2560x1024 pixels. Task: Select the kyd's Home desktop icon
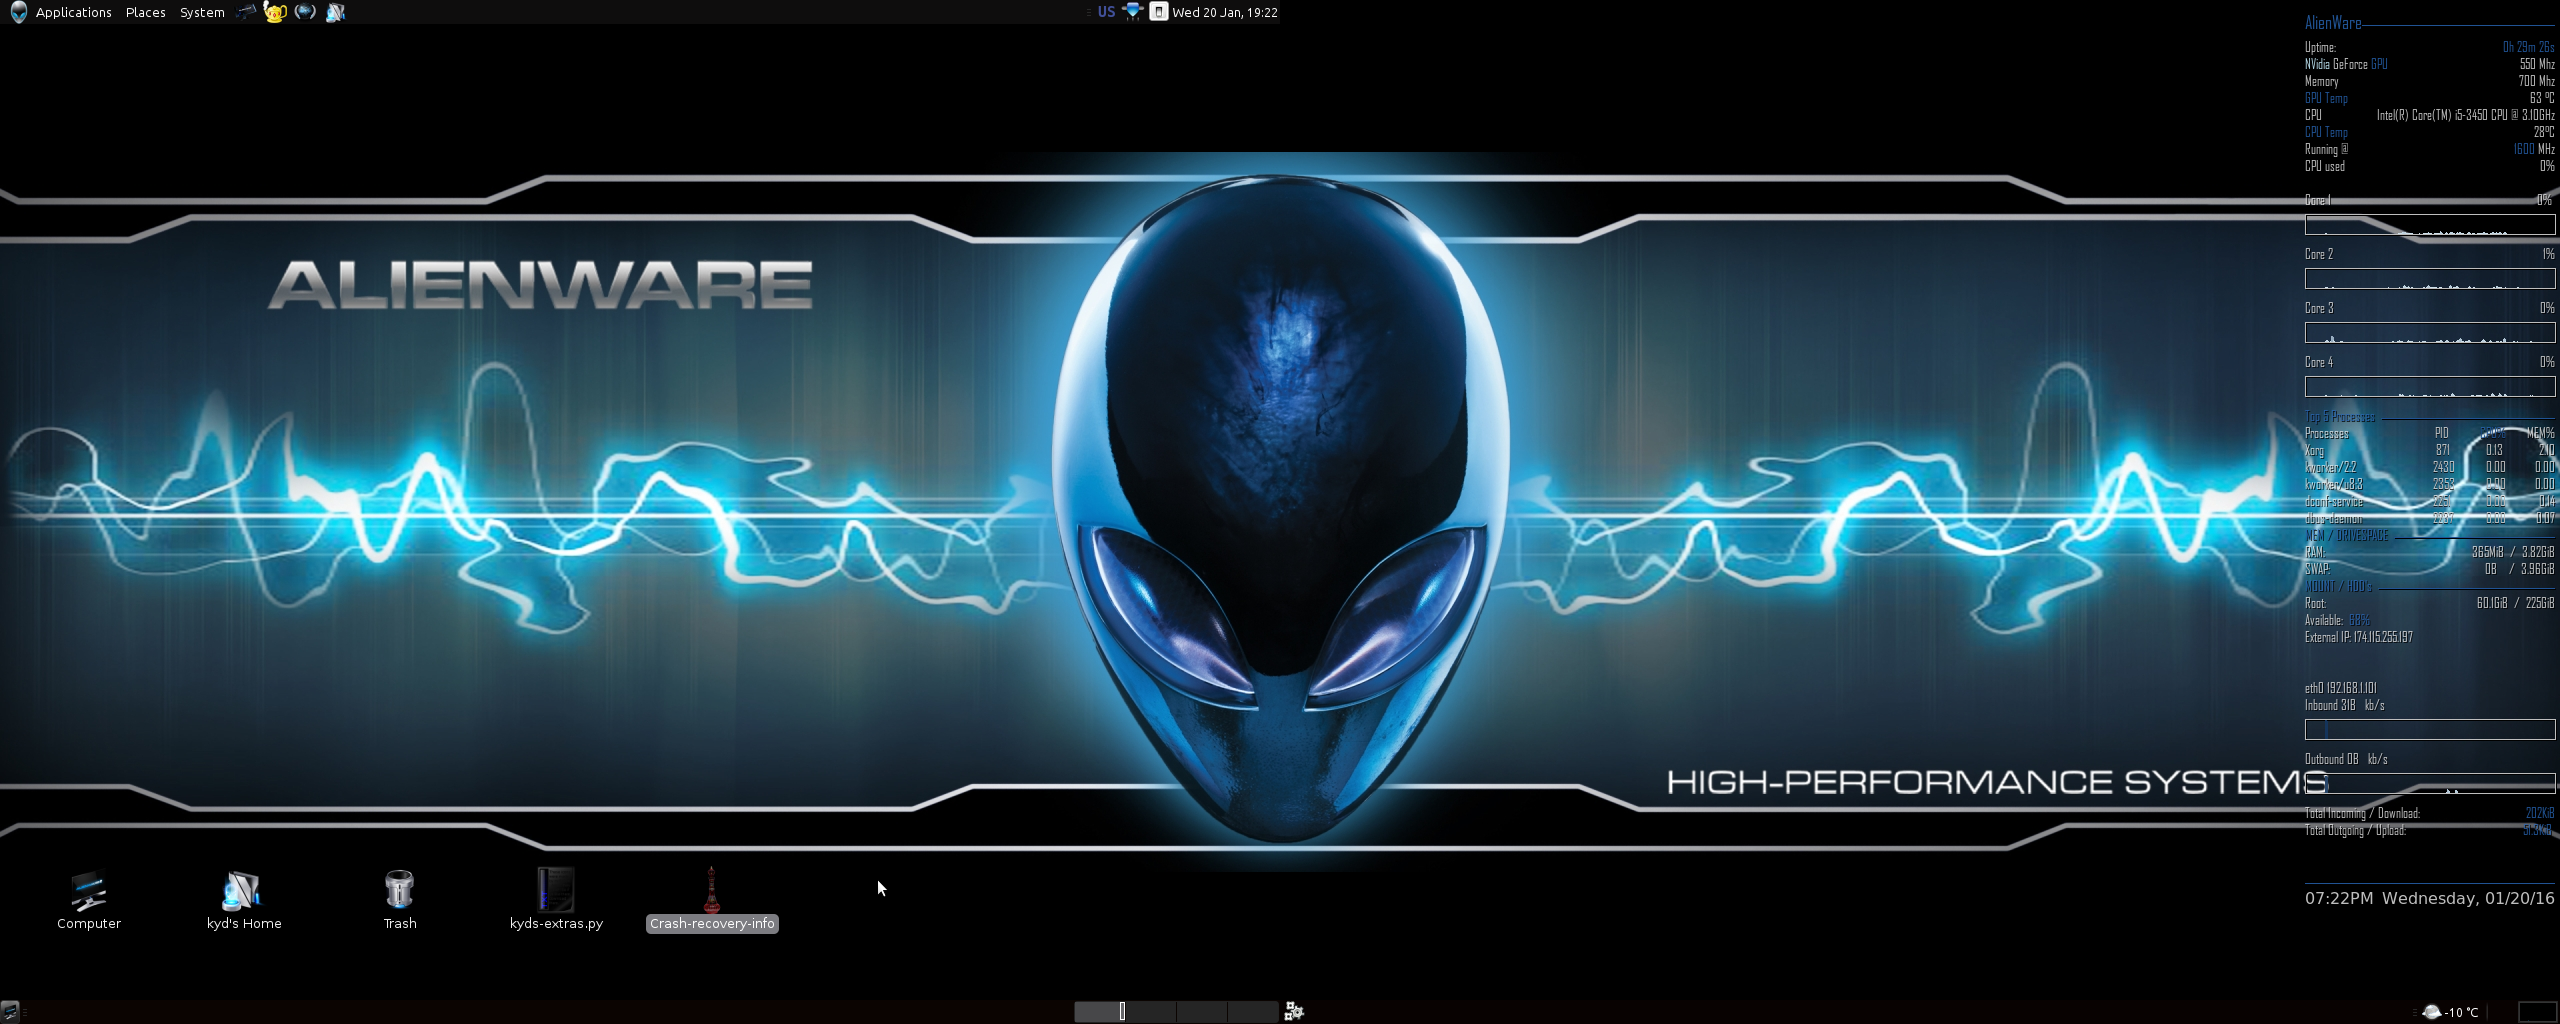(x=244, y=900)
